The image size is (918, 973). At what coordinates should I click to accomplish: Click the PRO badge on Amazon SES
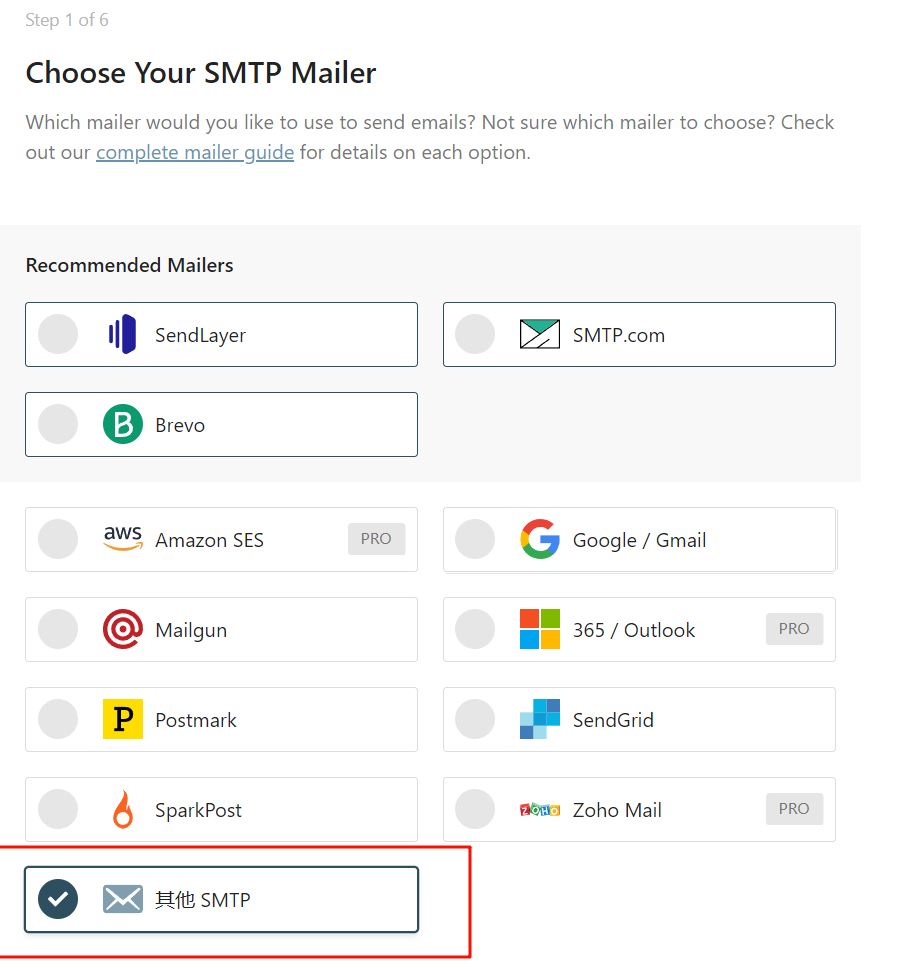coord(376,539)
